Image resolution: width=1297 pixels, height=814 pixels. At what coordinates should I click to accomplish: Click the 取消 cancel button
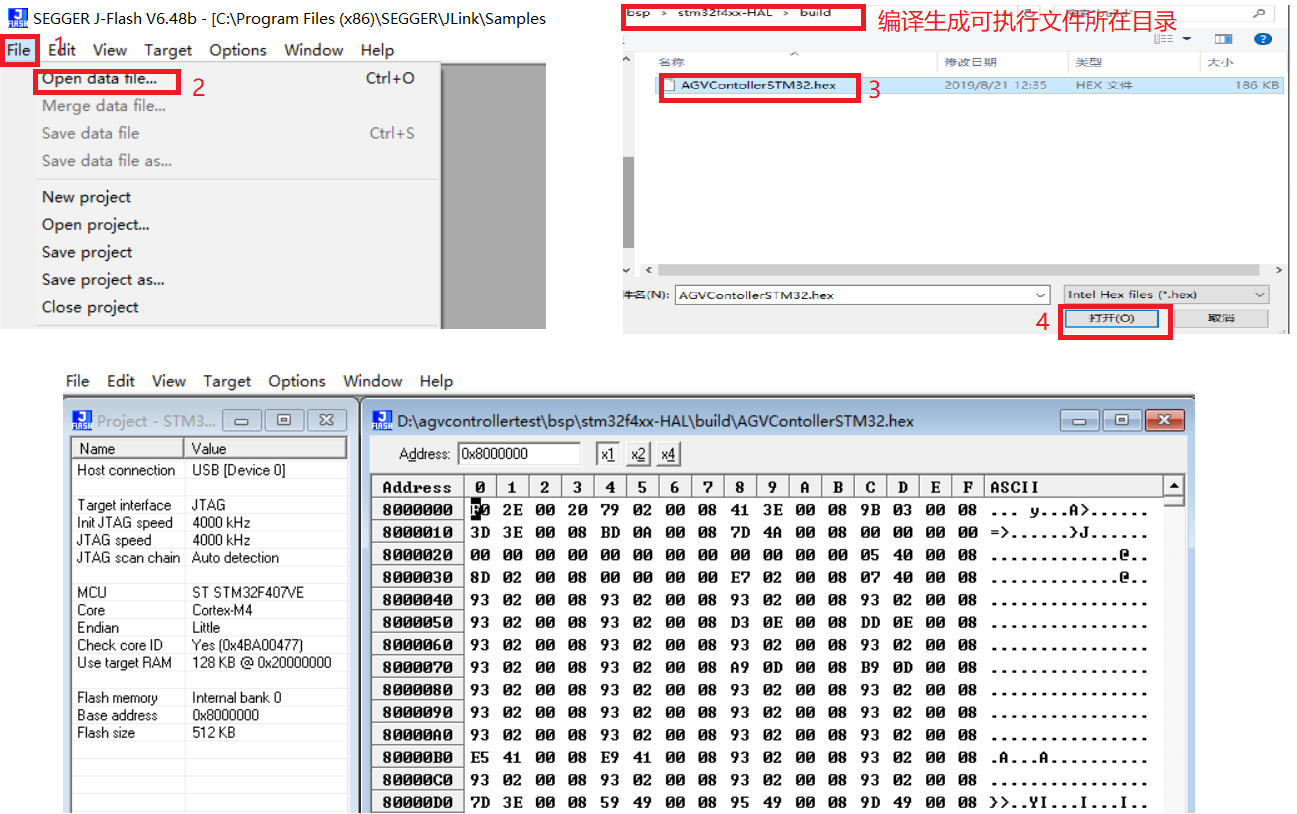click(x=1221, y=318)
